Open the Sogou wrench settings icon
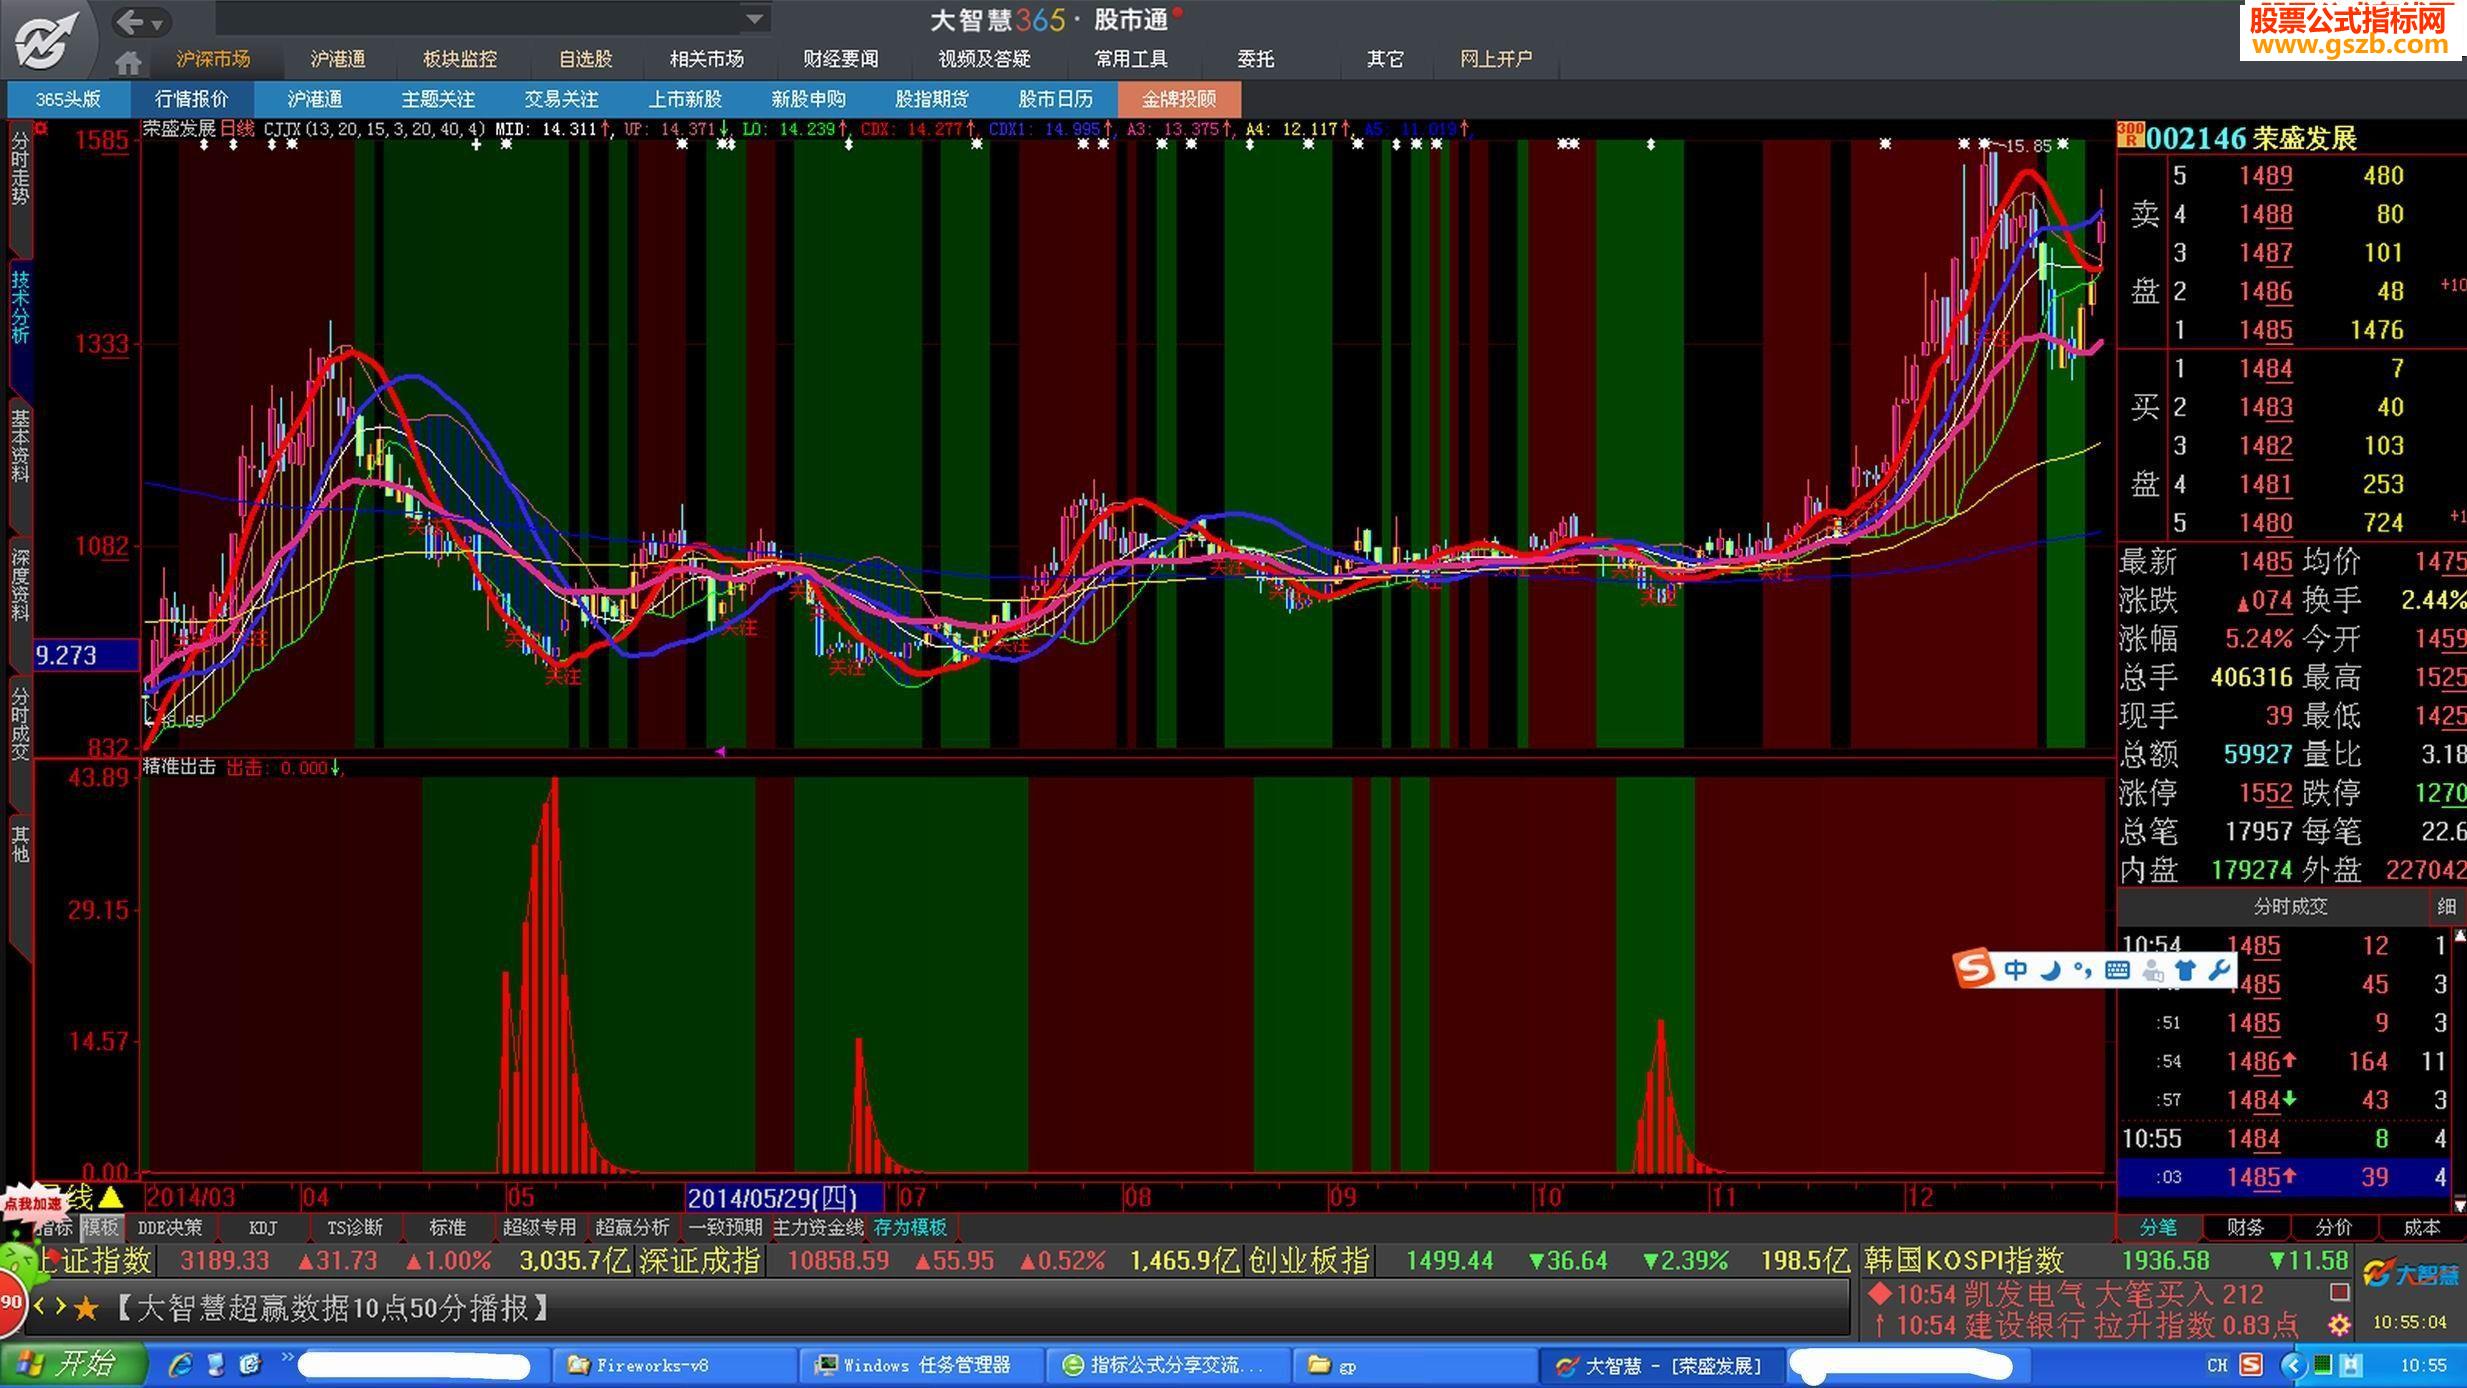 [2218, 969]
